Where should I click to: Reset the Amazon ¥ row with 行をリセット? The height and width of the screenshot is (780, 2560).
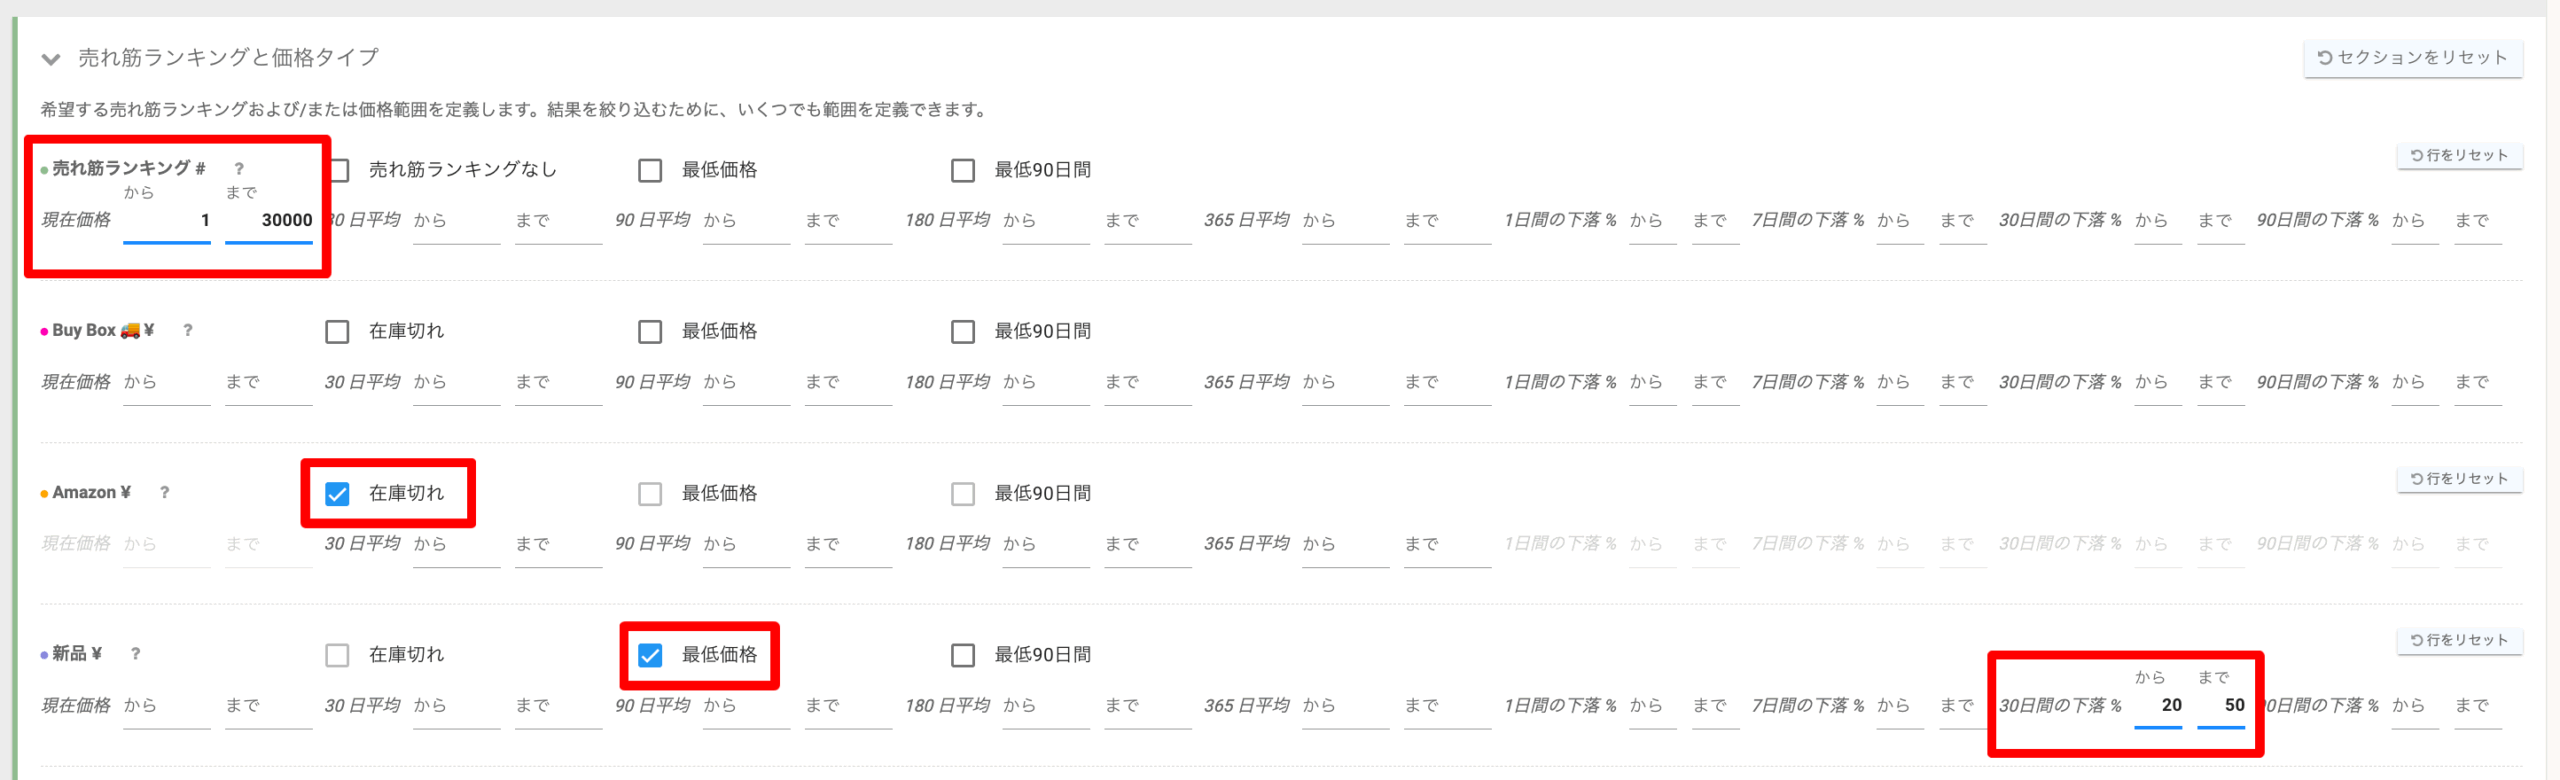pos(2459,479)
